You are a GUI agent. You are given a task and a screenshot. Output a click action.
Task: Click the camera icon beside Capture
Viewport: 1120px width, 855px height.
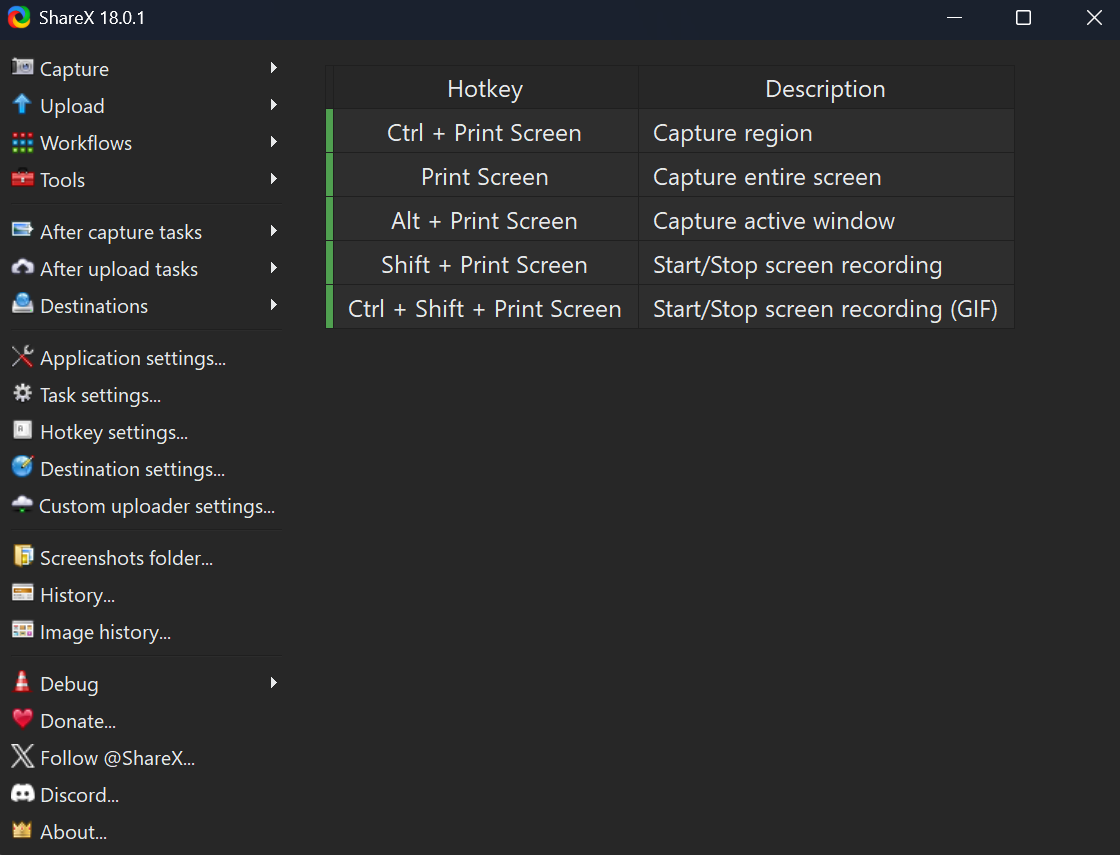[x=22, y=68]
